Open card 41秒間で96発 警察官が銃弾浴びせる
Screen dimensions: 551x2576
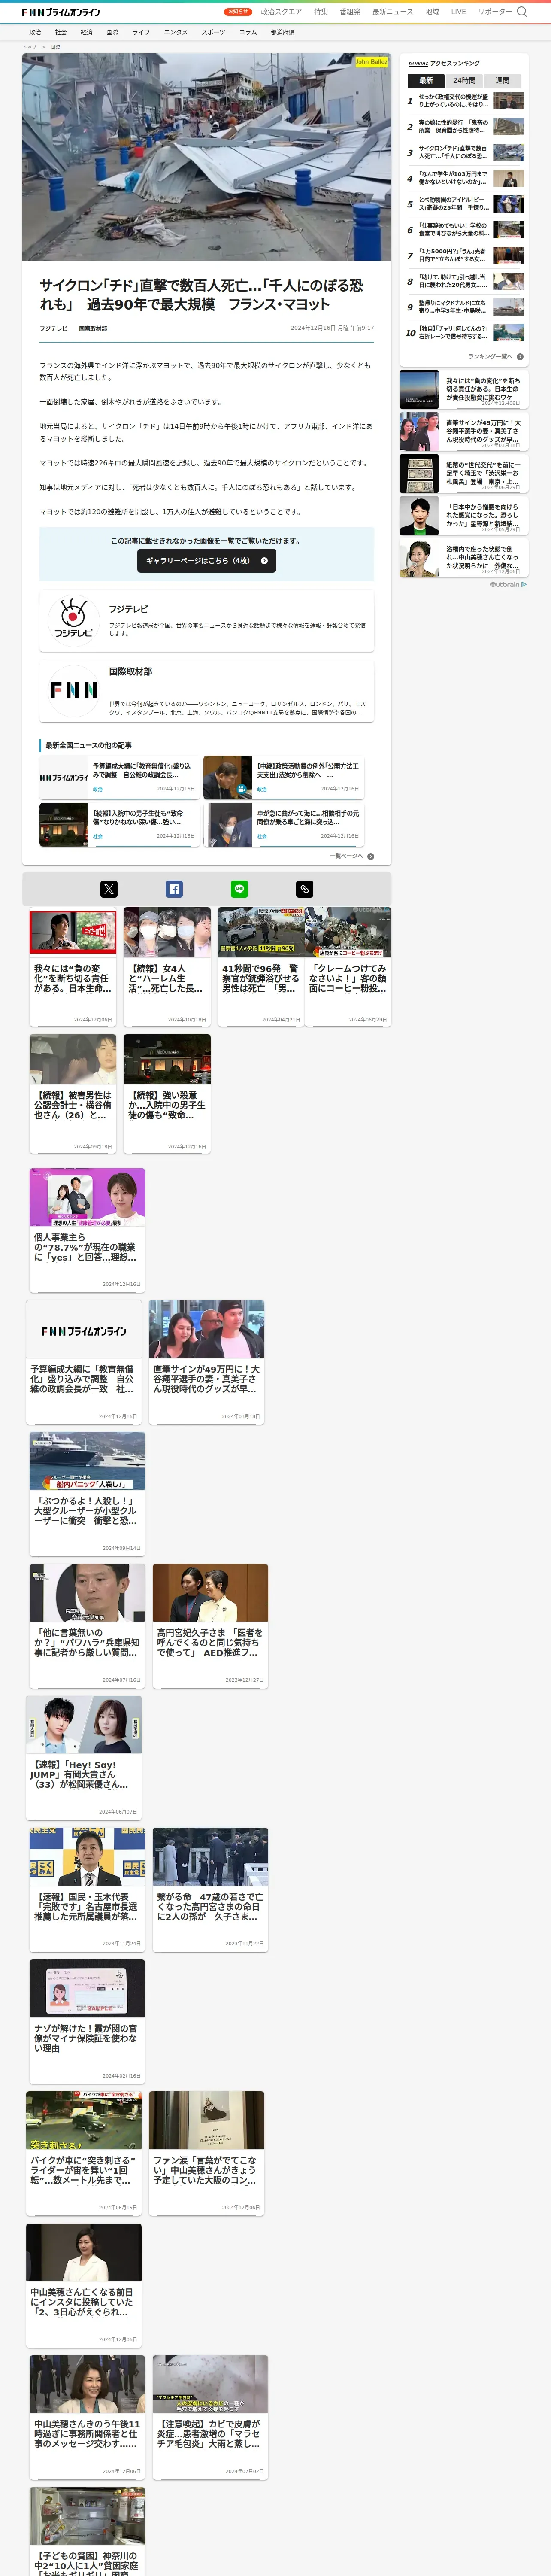[261, 966]
